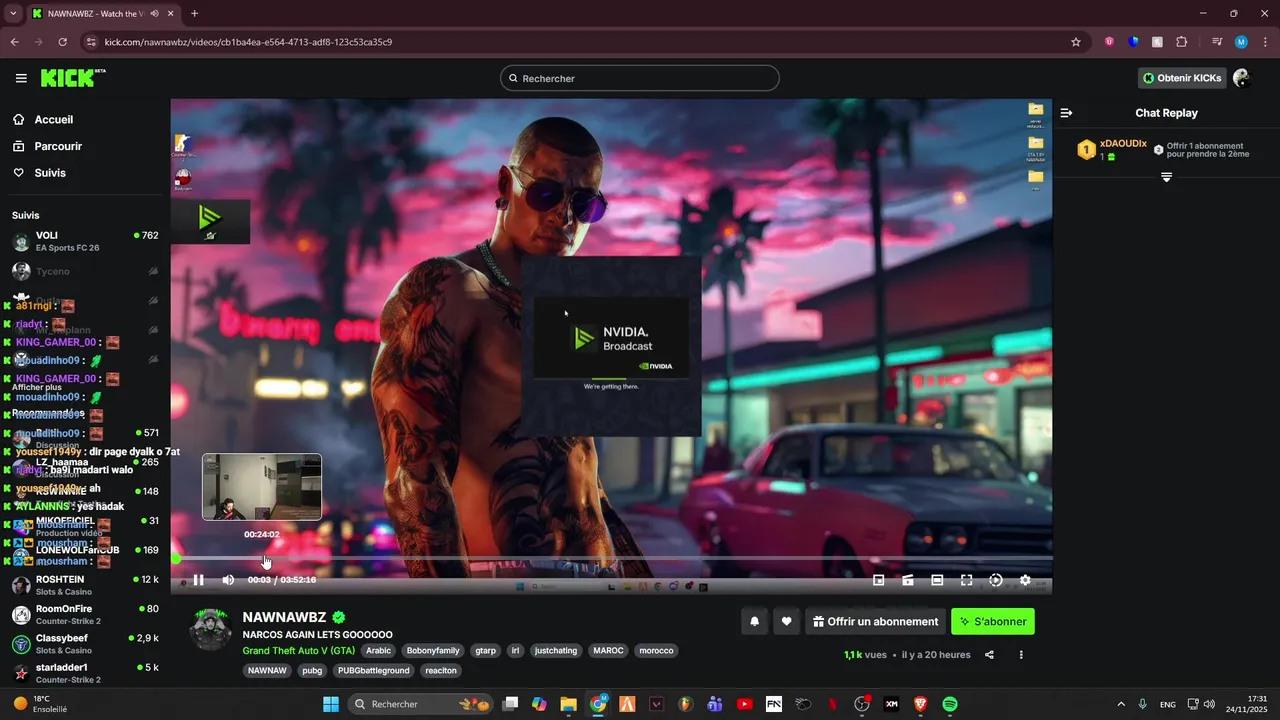
Task: Open Classybeef recommended channel
Action: [85, 643]
